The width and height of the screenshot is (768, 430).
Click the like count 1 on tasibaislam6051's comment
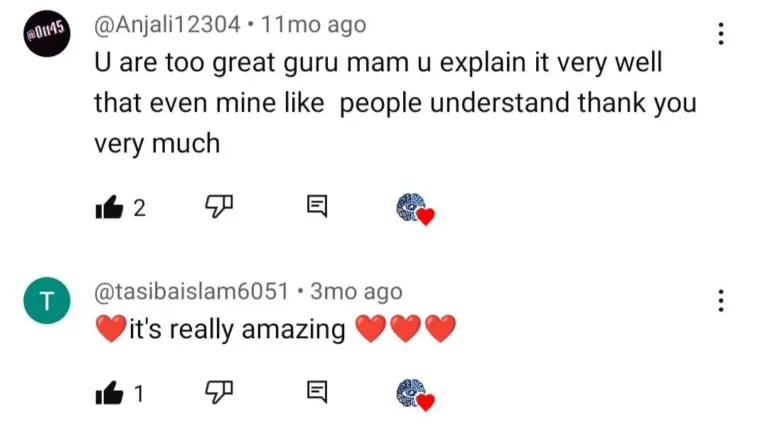[x=138, y=394]
